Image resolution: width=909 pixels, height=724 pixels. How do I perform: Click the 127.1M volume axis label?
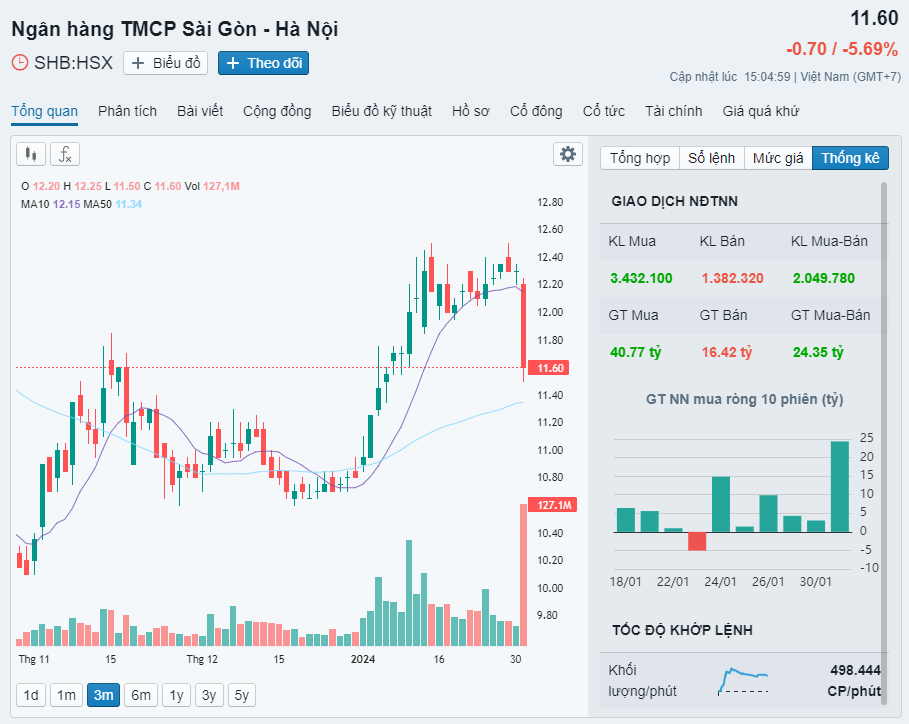[552, 505]
